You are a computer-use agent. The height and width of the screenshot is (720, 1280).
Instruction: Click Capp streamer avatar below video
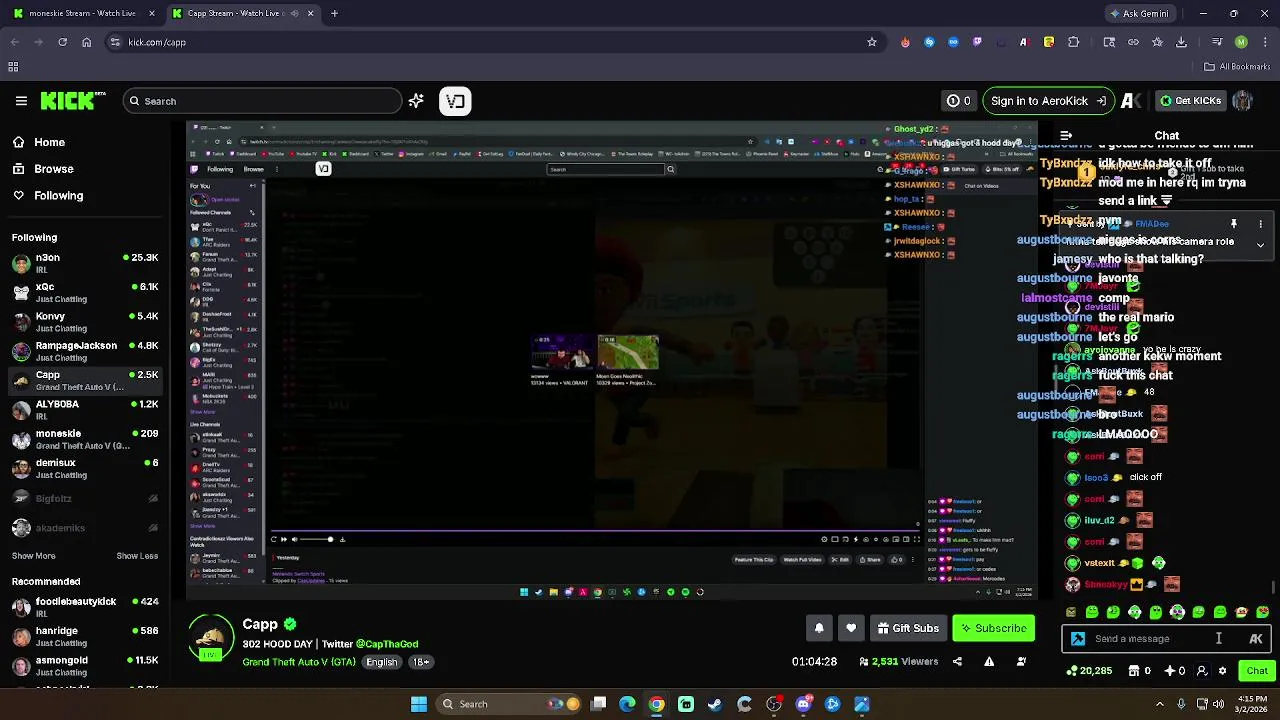(x=211, y=637)
